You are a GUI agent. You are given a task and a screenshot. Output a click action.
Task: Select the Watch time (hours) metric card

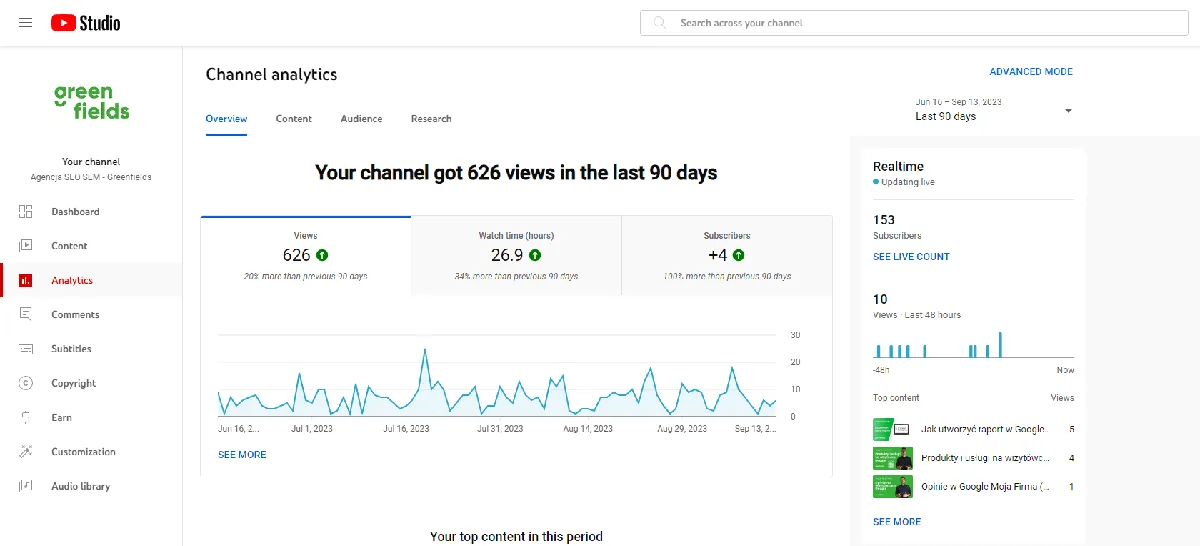(x=516, y=255)
